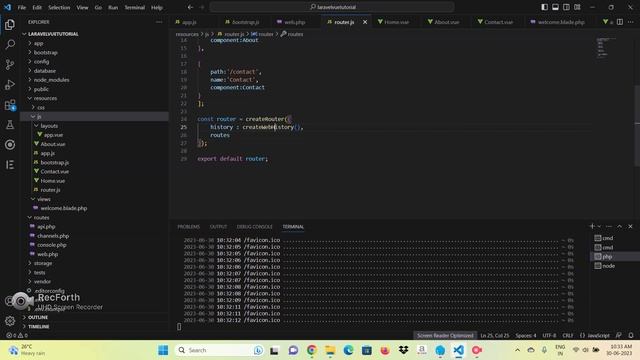Show the Problems panel tab

pos(189,227)
